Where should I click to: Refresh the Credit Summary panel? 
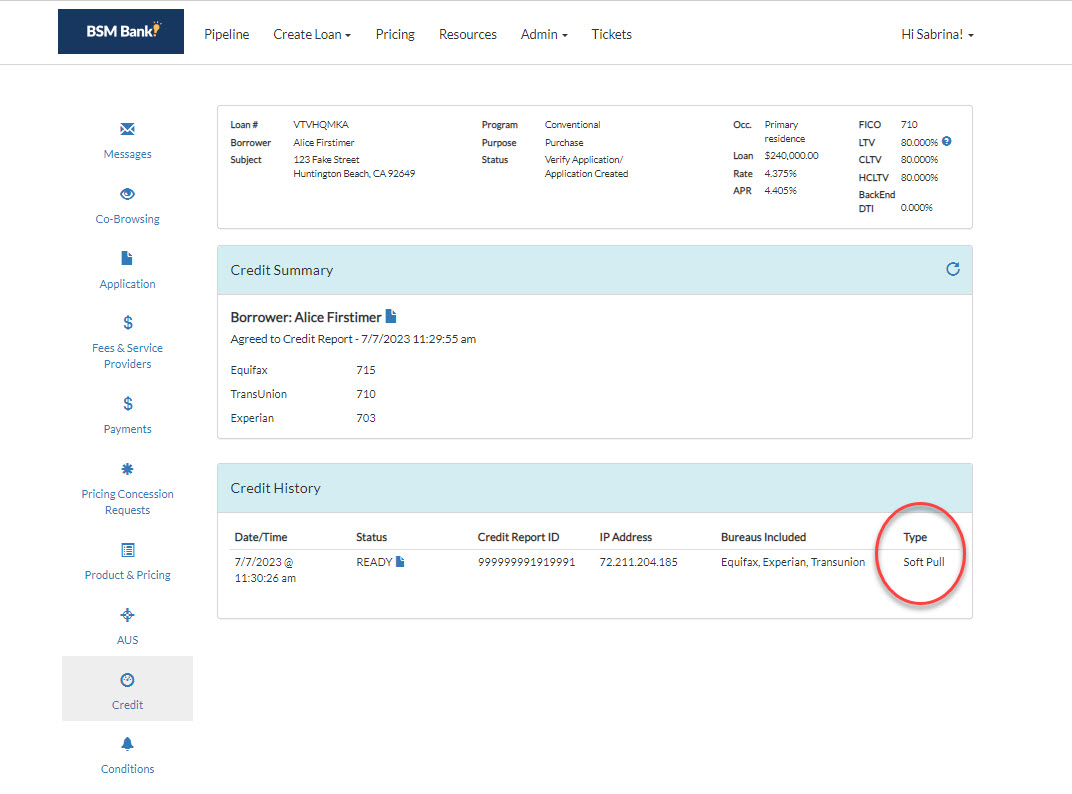point(951,269)
